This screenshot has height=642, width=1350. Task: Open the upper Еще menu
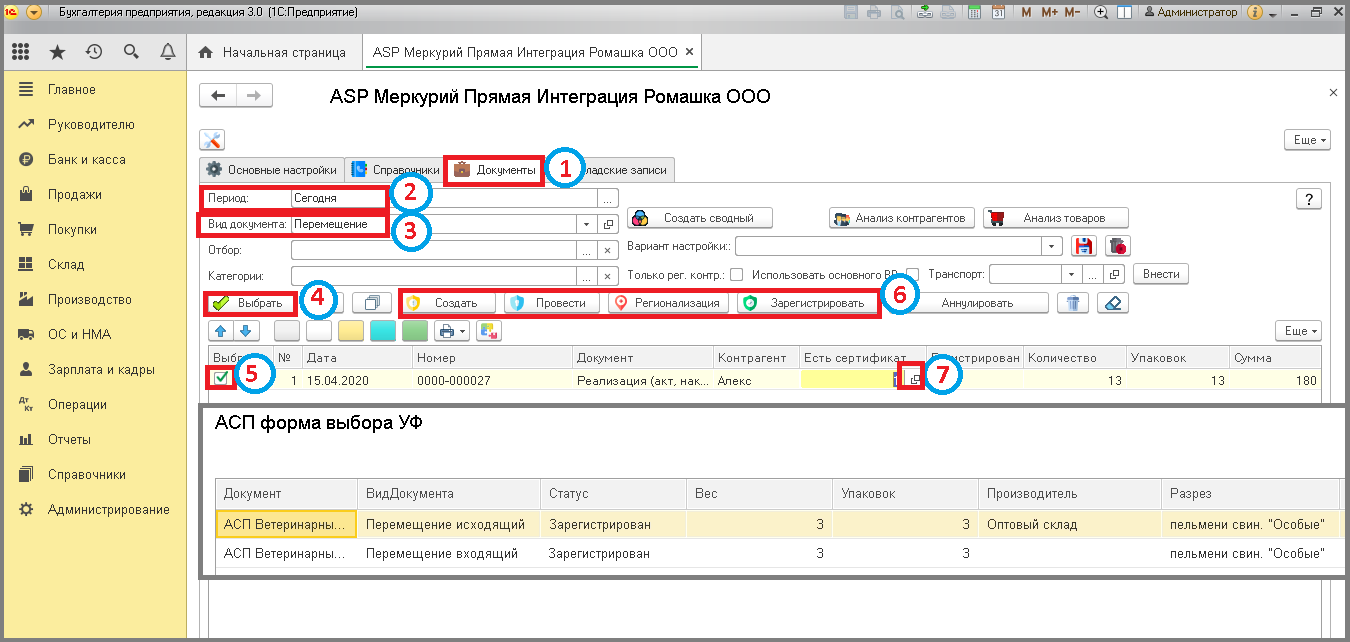point(1306,140)
